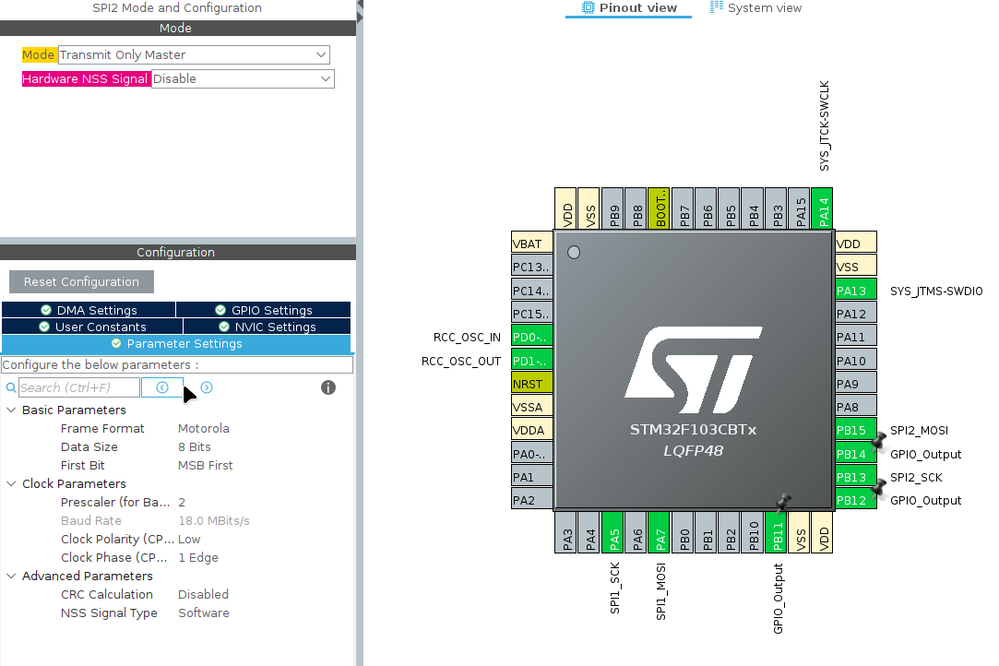Image resolution: width=999 pixels, height=666 pixels.
Task: Go to next search result arrow
Action: point(206,387)
